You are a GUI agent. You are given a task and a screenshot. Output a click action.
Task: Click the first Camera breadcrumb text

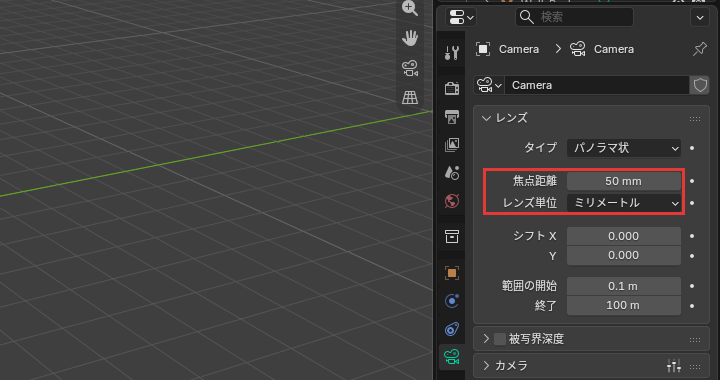(519, 49)
